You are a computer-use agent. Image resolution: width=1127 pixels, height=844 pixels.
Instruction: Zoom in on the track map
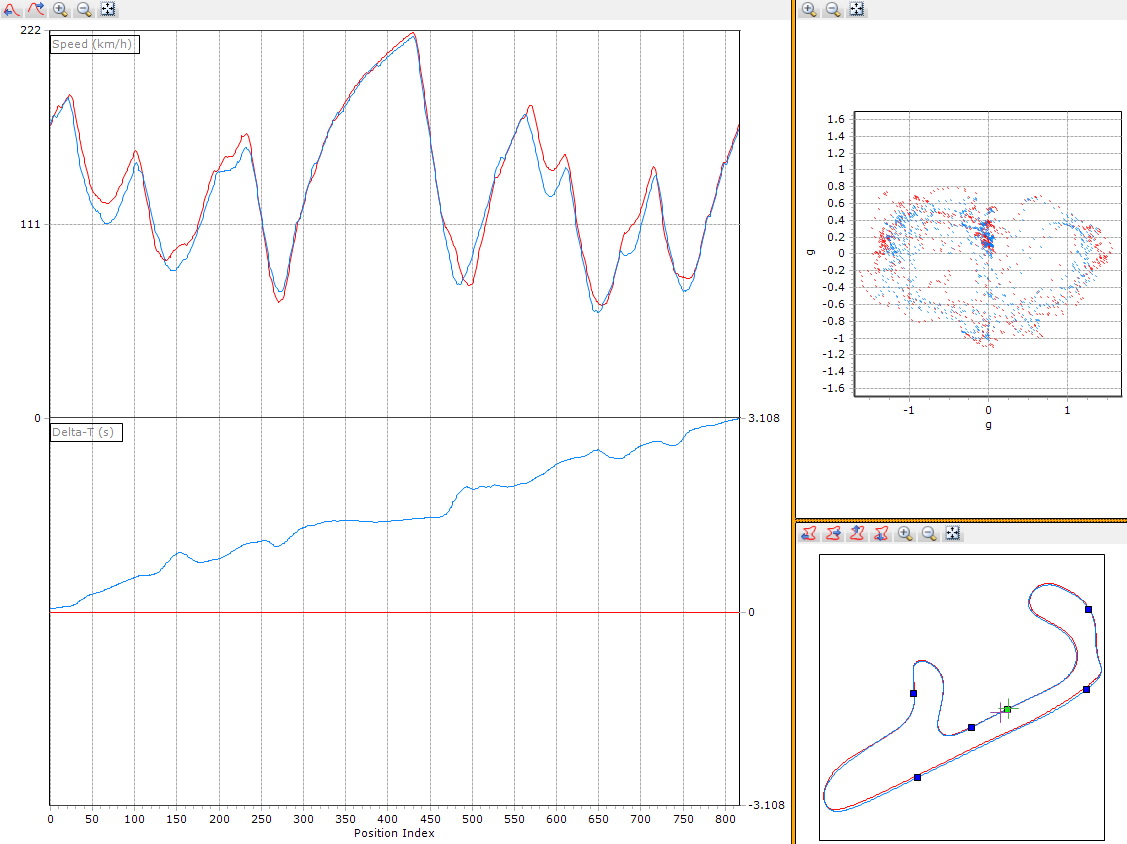coord(905,533)
